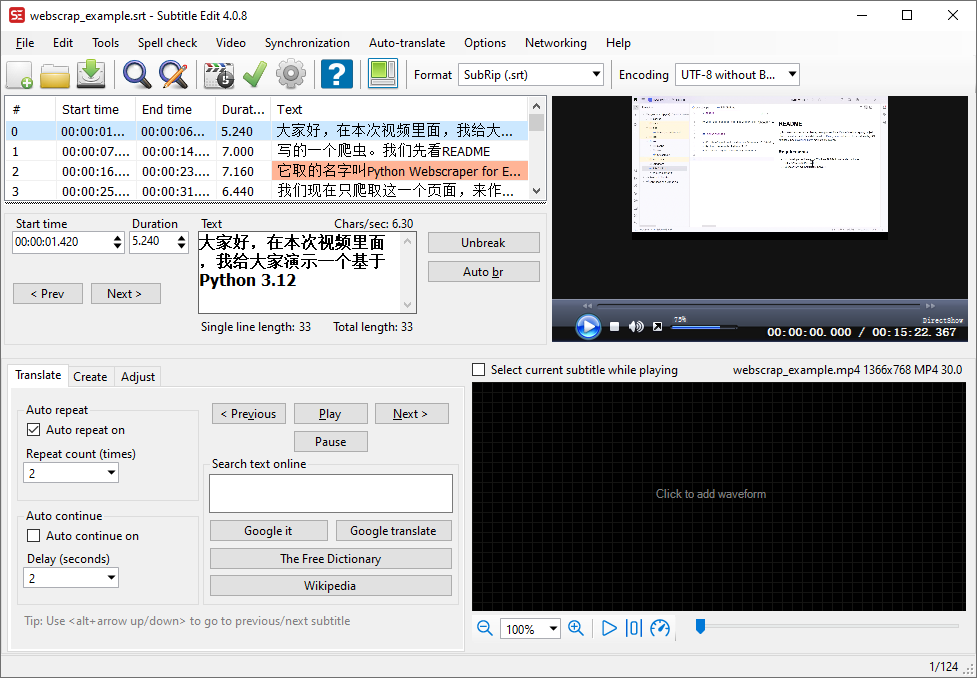Open Find using the magnifier toolbar icon
This screenshot has height=678, width=977.
(136, 74)
